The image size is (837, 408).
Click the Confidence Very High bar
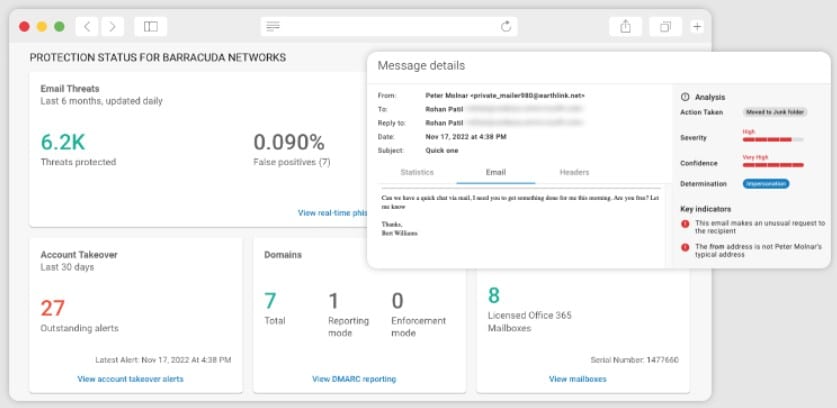773,165
